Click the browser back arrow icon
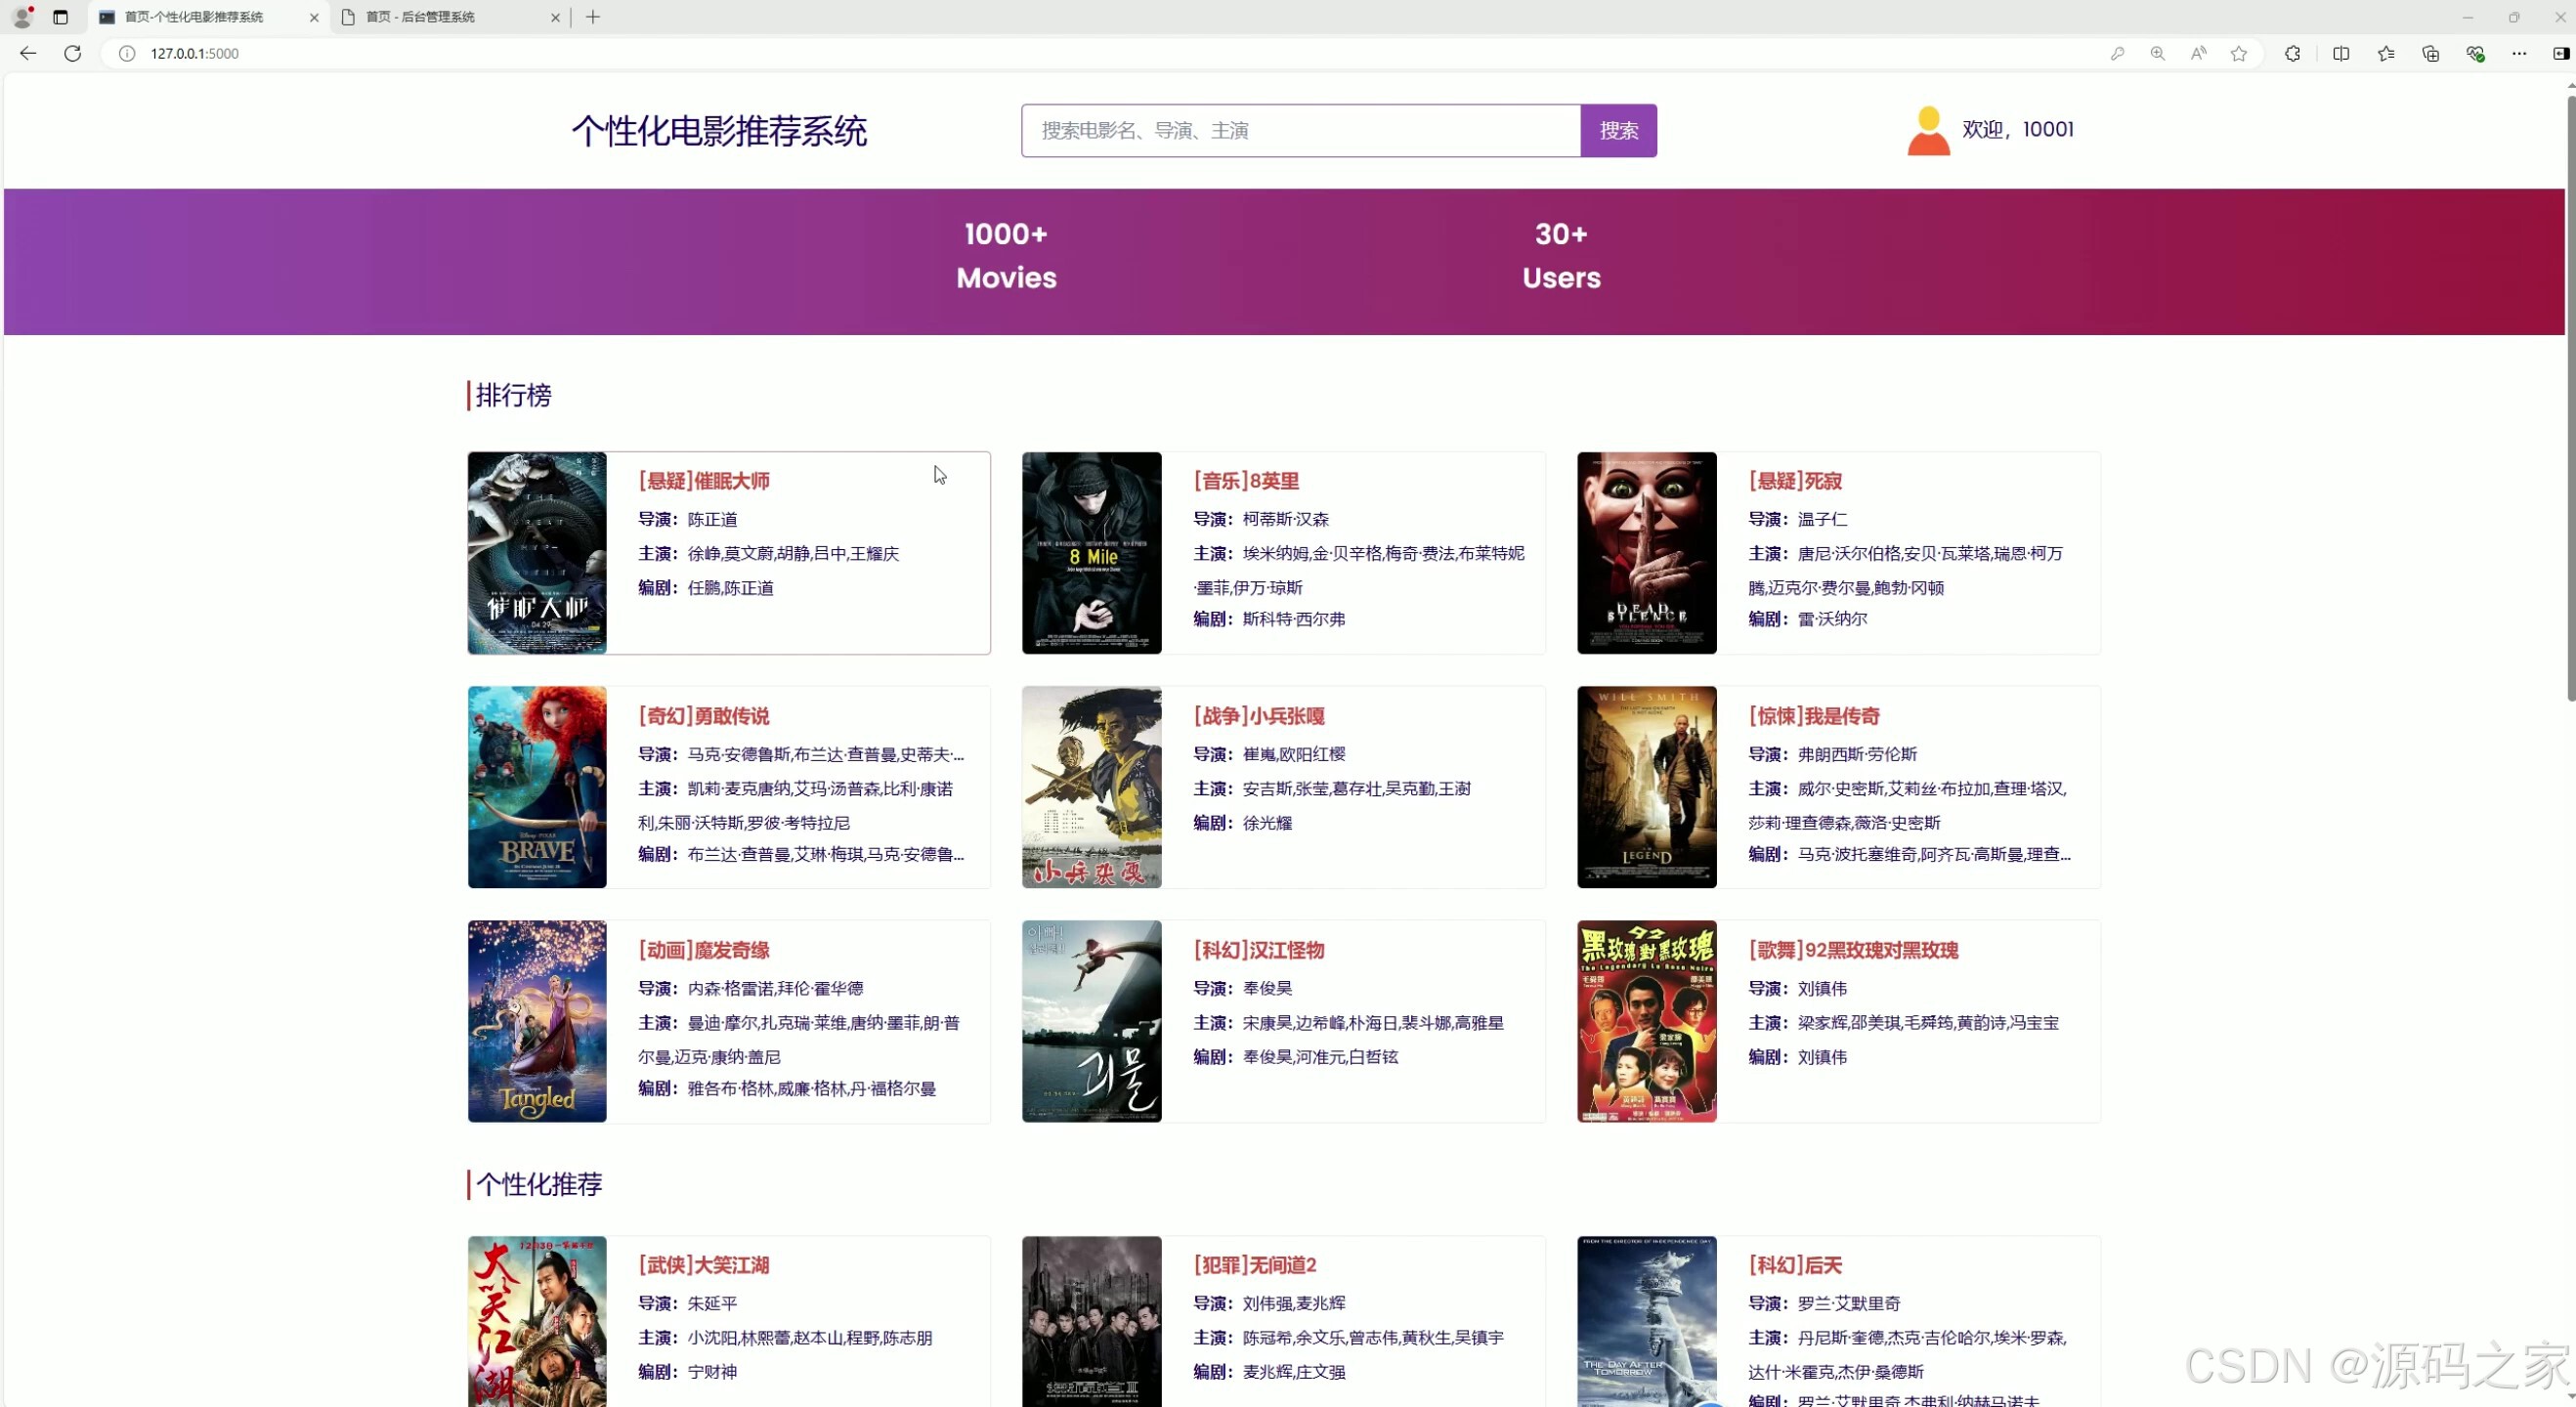The width and height of the screenshot is (2576, 1407). [28, 53]
